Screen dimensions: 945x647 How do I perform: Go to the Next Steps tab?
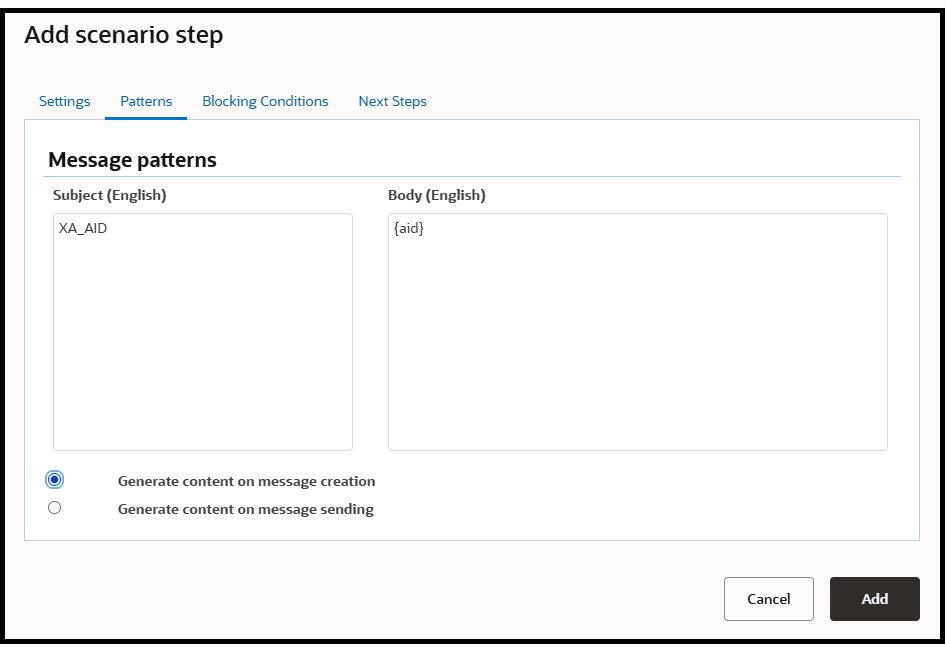[392, 101]
